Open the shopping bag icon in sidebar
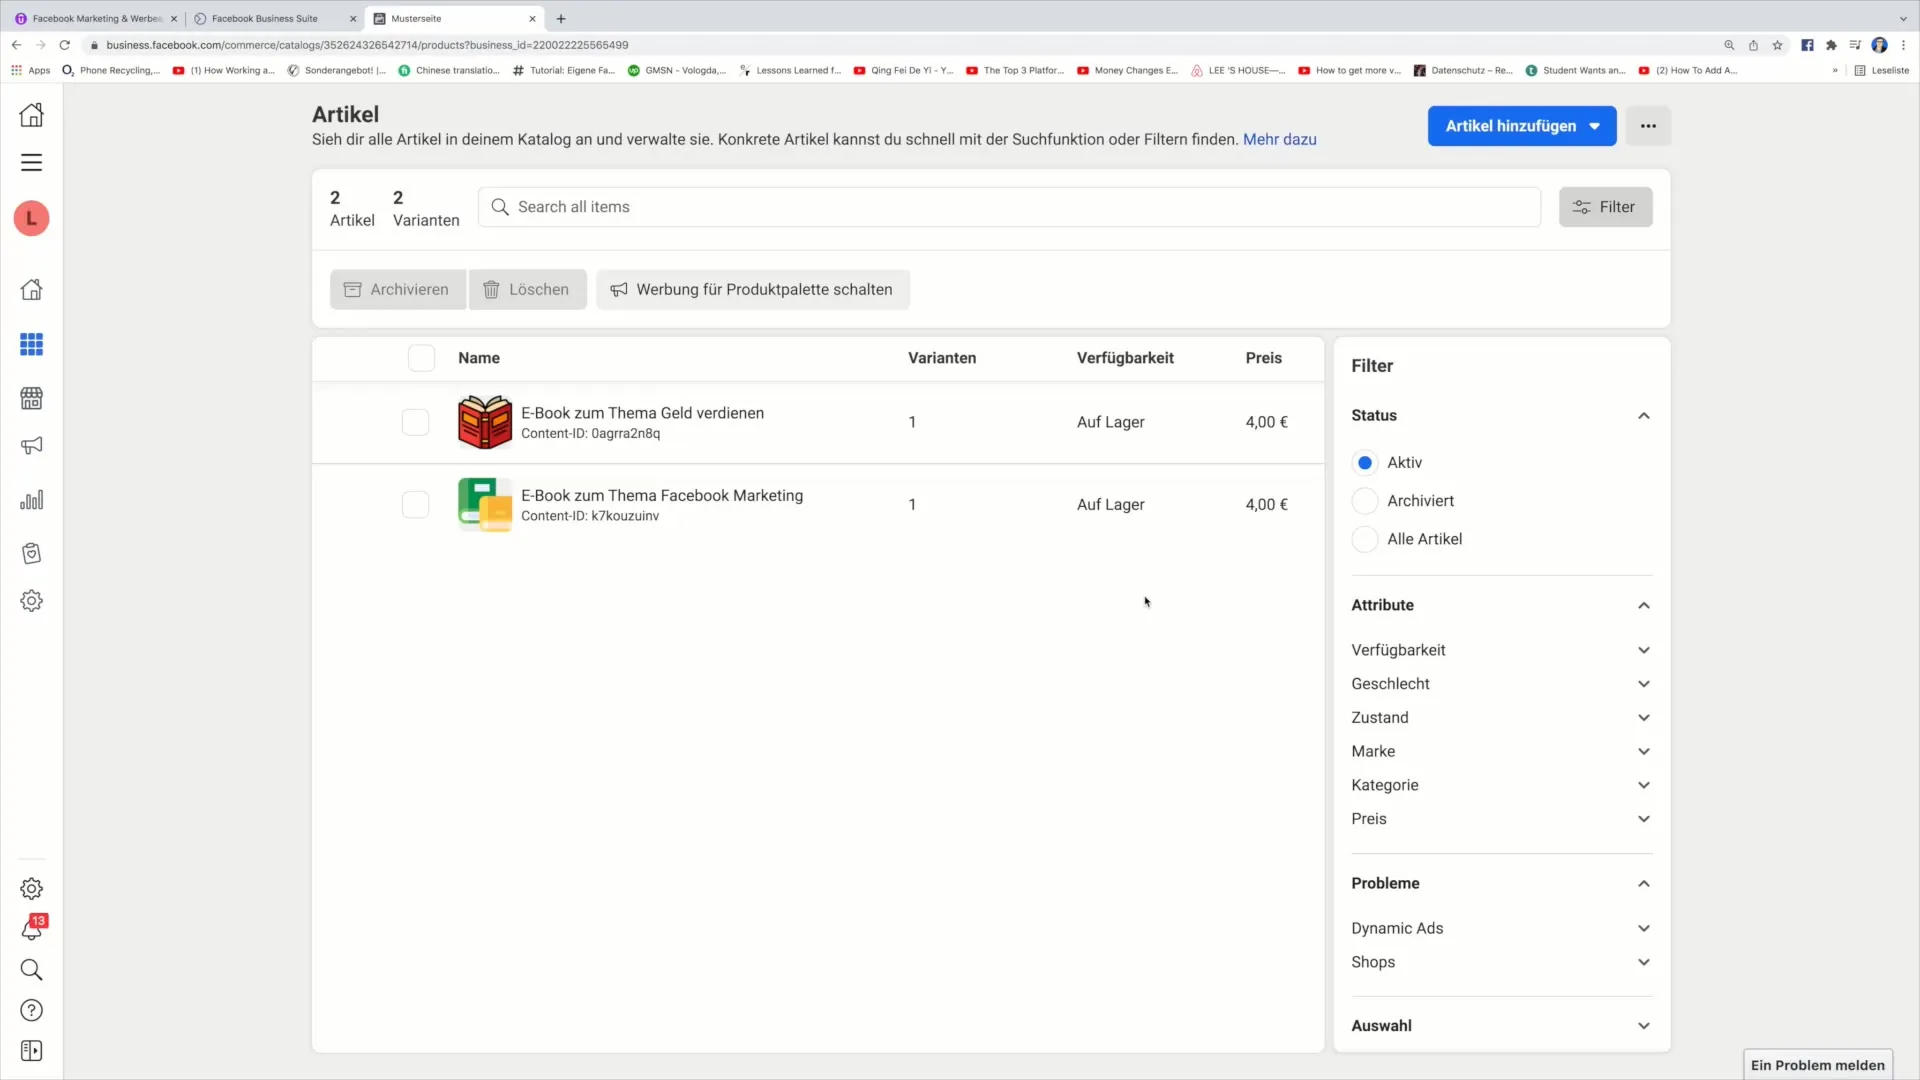The height and width of the screenshot is (1080, 1920). 31,553
